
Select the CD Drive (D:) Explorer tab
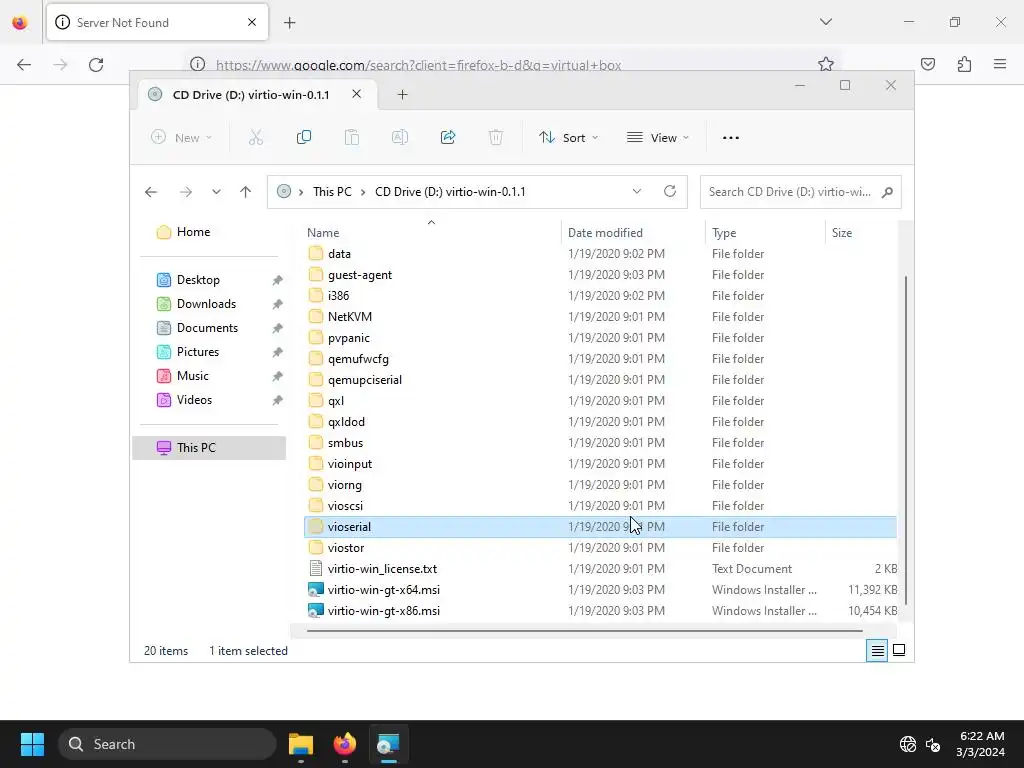click(258, 95)
